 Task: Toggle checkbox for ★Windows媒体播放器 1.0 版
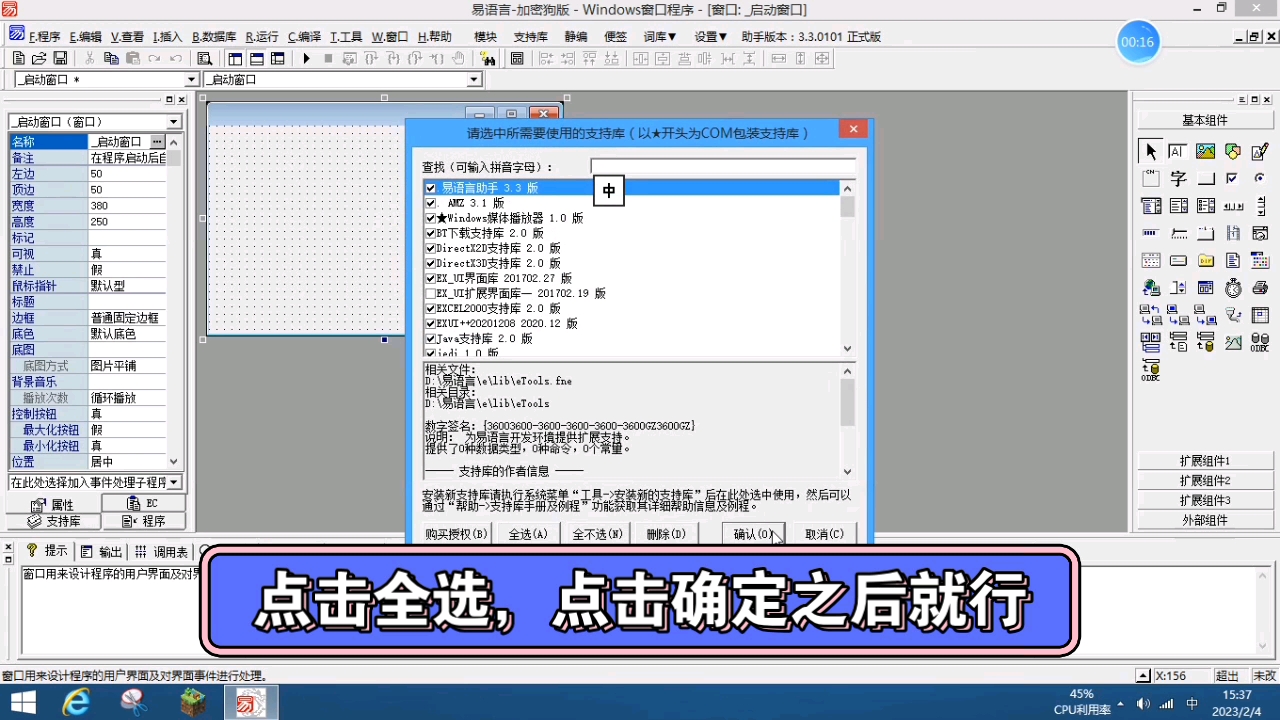(431, 218)
